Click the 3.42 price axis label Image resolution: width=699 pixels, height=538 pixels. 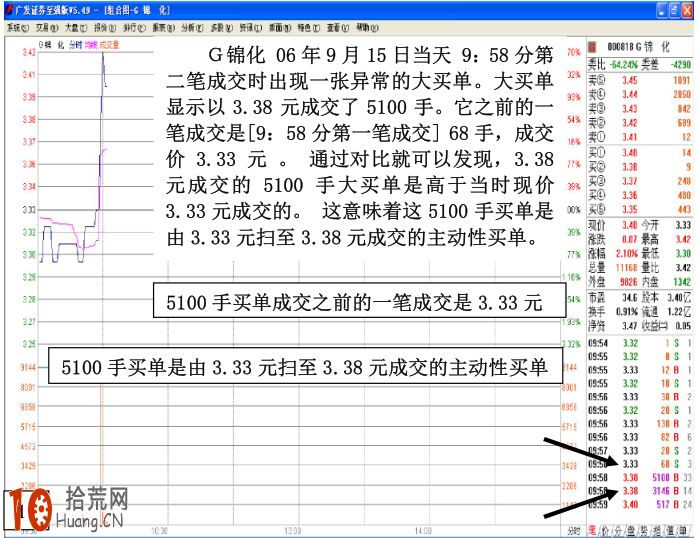(29, 53)
